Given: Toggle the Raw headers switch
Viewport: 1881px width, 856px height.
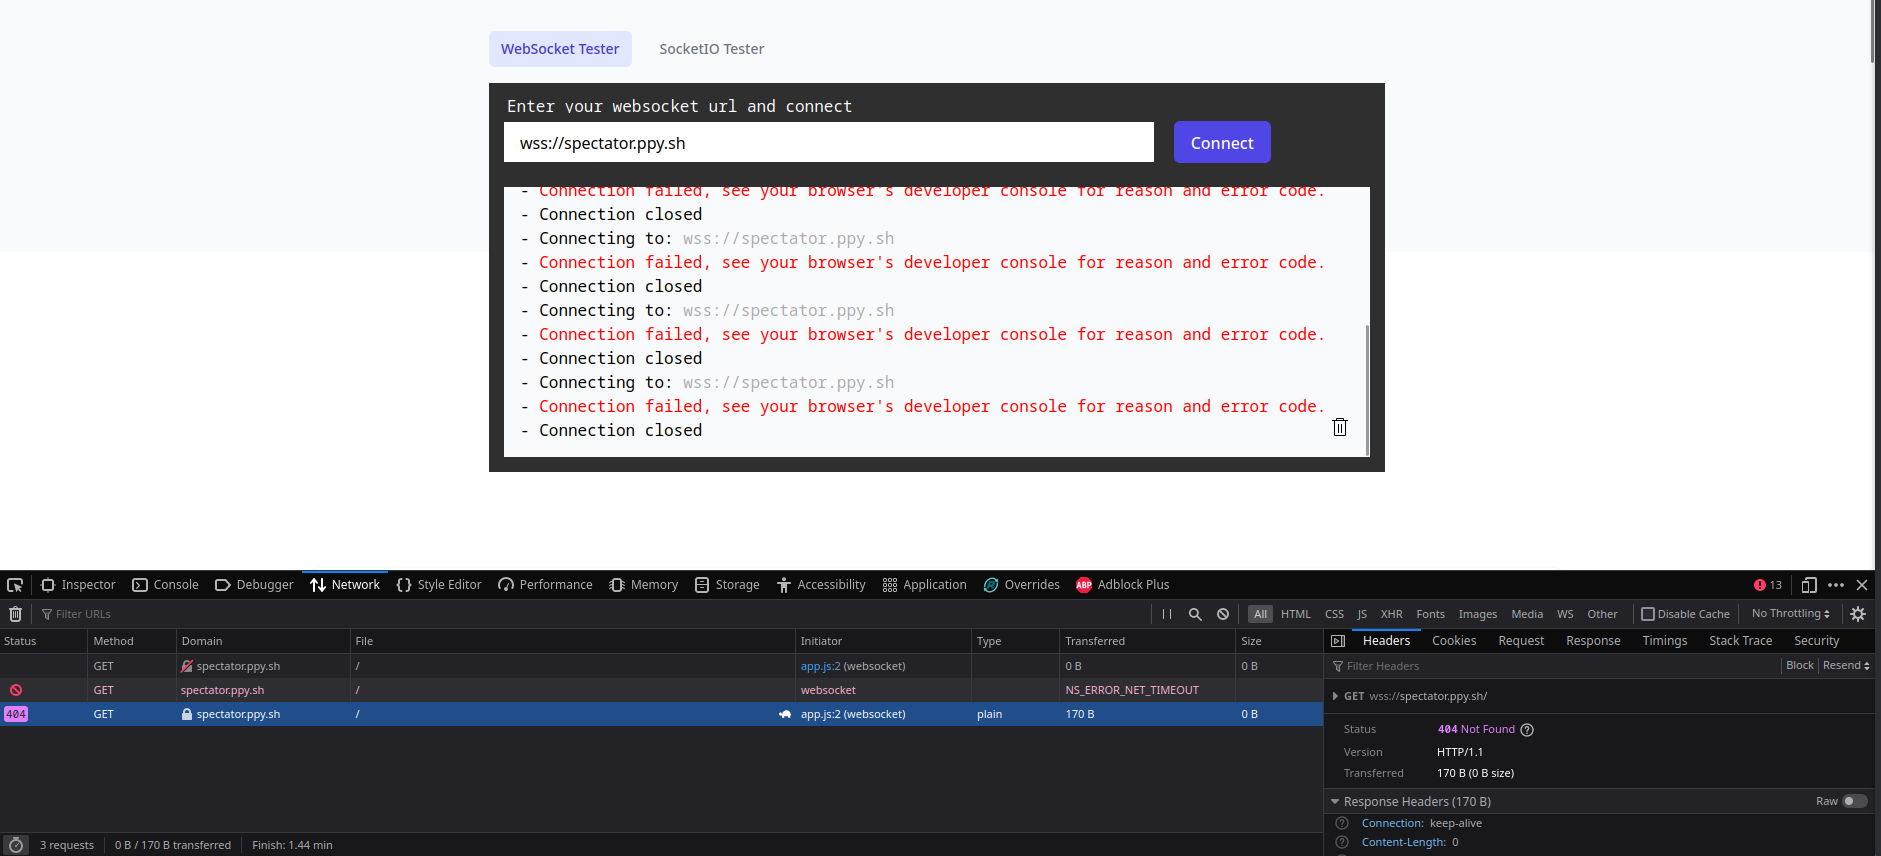Looking at the screenshot, I should [x=1855, y=801].
